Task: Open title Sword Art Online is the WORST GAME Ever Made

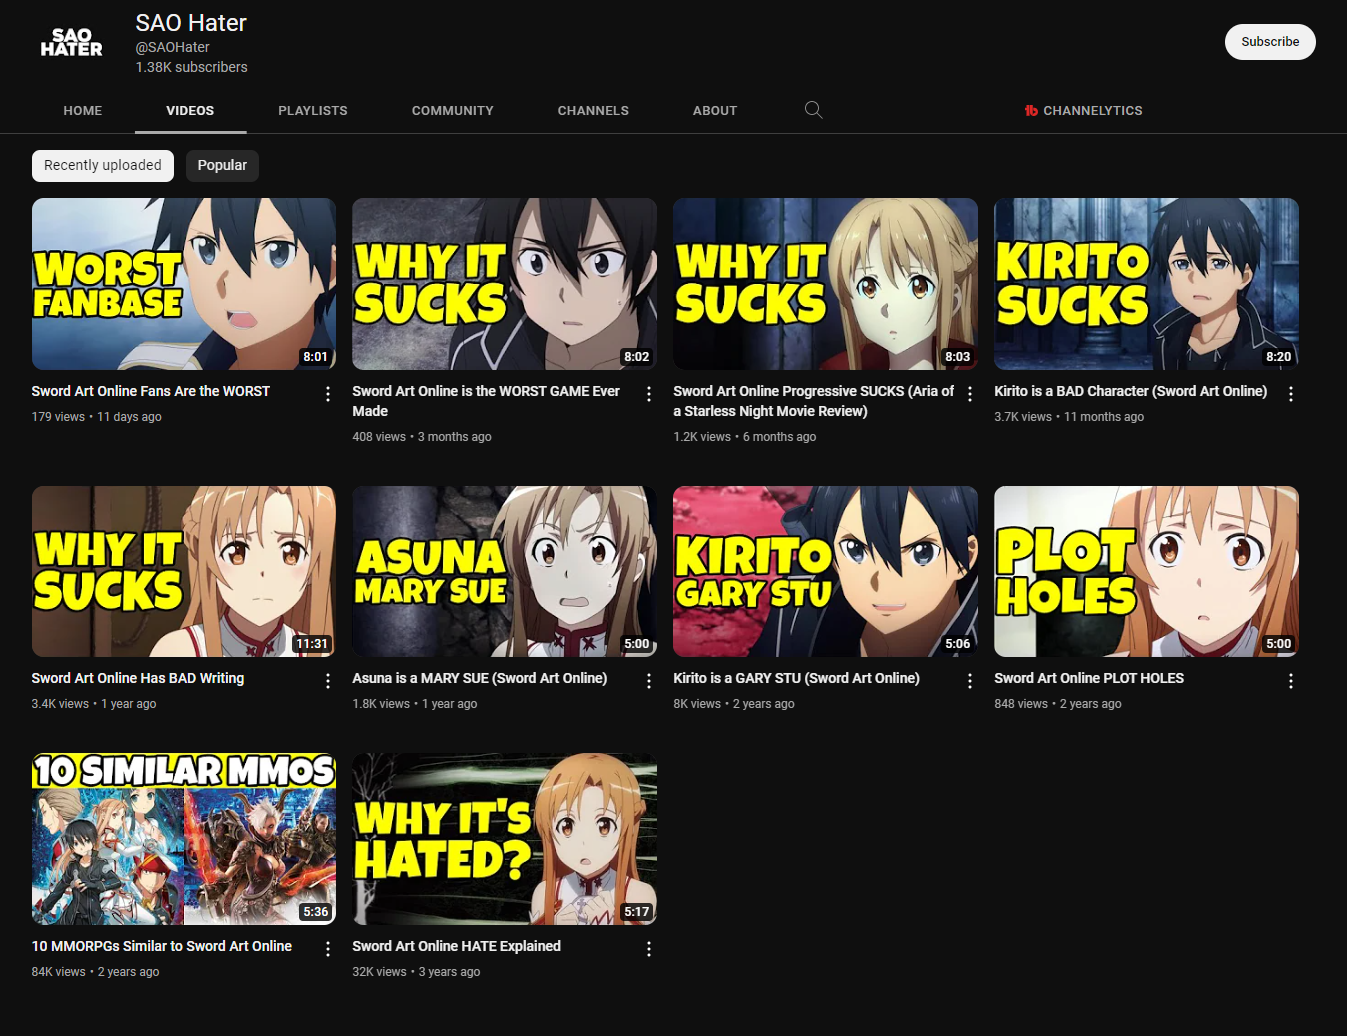Action: 486,401
